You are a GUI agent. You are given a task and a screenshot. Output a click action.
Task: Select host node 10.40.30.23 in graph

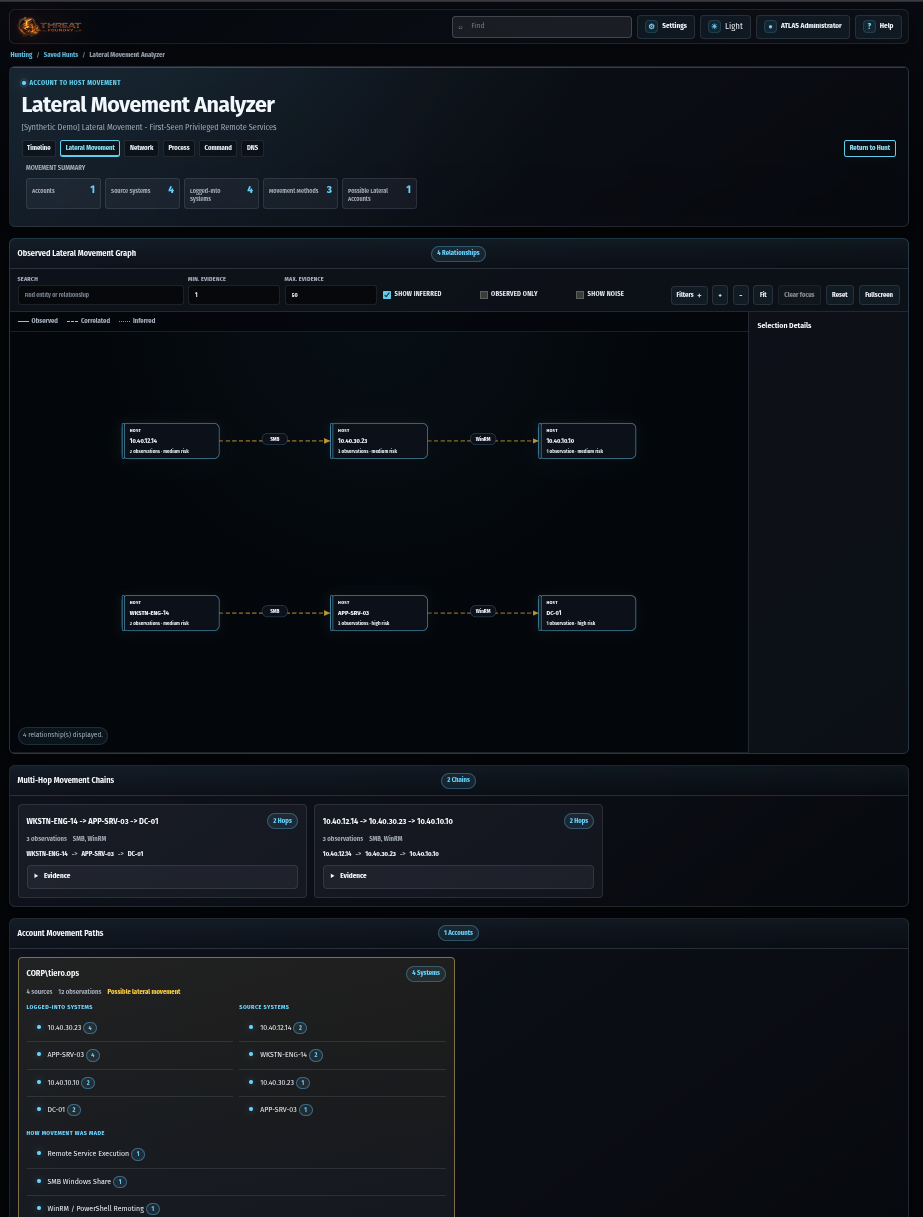pyautogui.click(x=378, y=441)
